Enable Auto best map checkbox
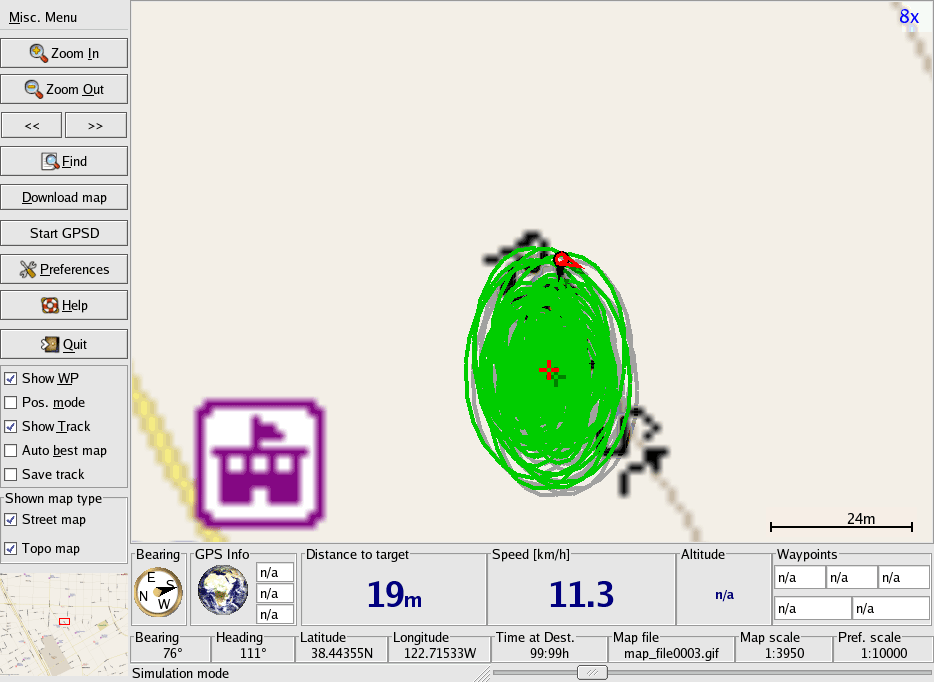The width and height of the screenshot is (934, 682). tap(11, 450)
